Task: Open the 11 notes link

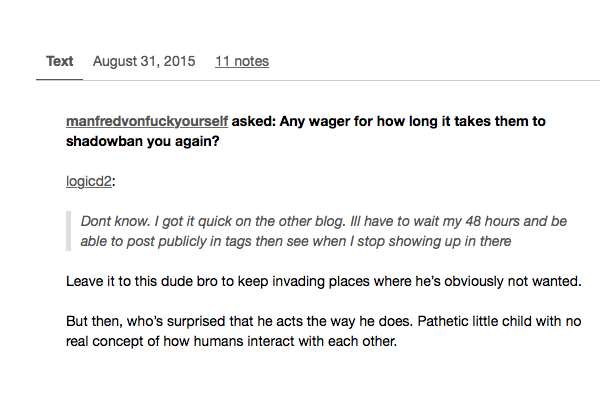Action: tap(242, 61)
